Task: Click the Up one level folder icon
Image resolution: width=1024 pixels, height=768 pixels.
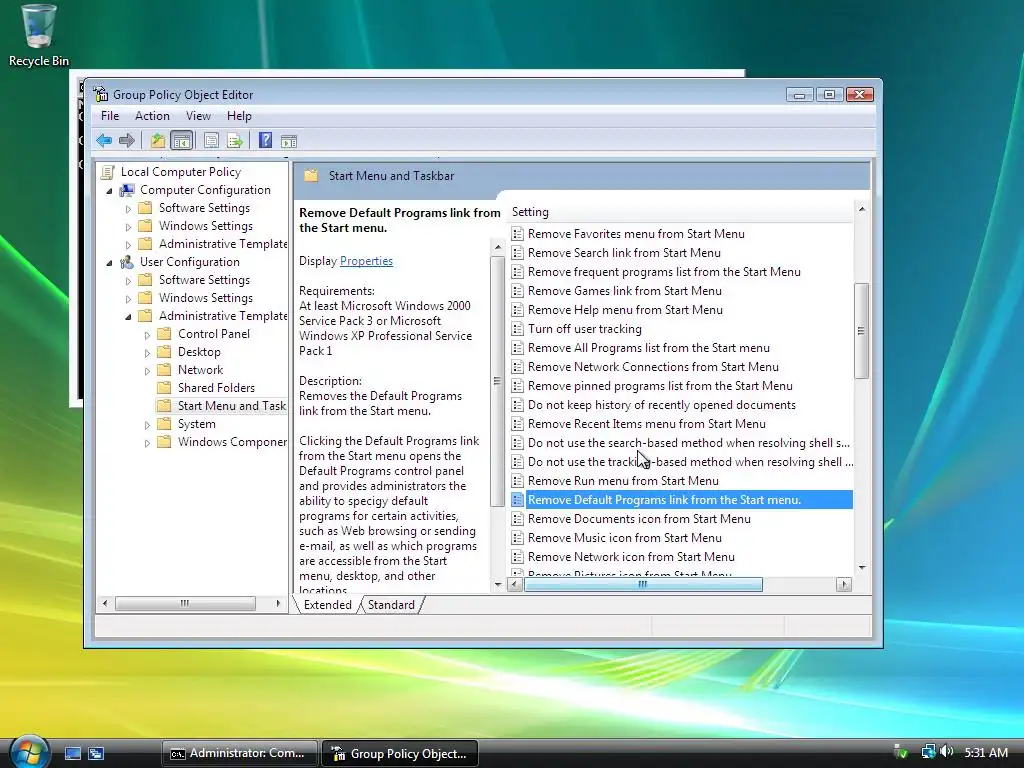Action: (157, 140)
